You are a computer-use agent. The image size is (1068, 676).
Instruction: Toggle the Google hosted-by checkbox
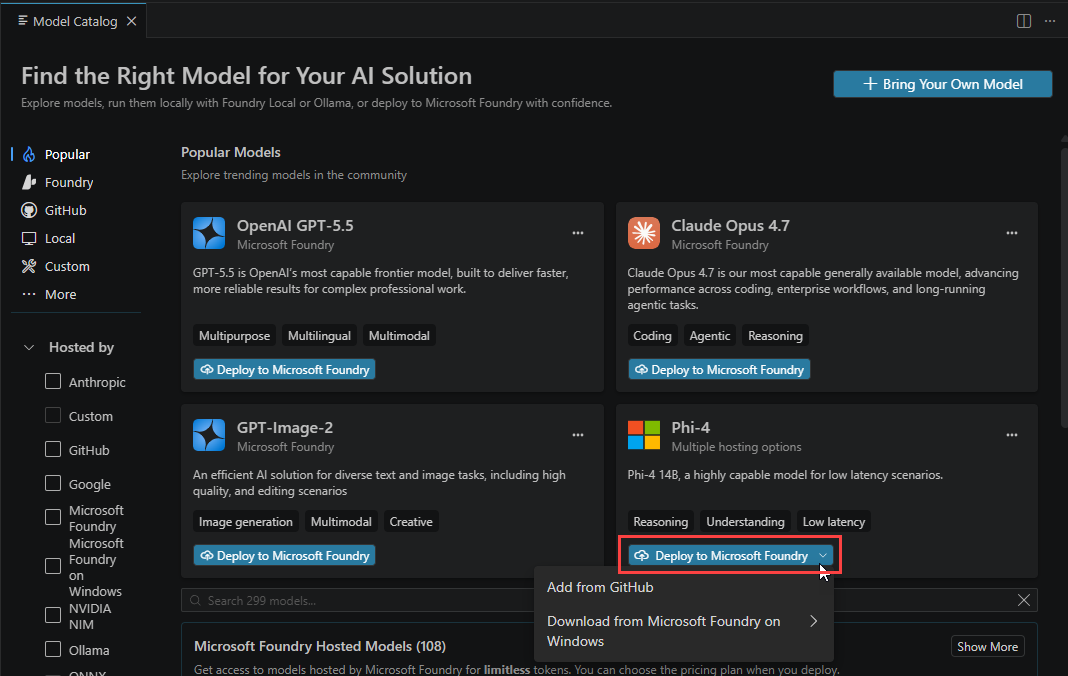coord(53,483)
